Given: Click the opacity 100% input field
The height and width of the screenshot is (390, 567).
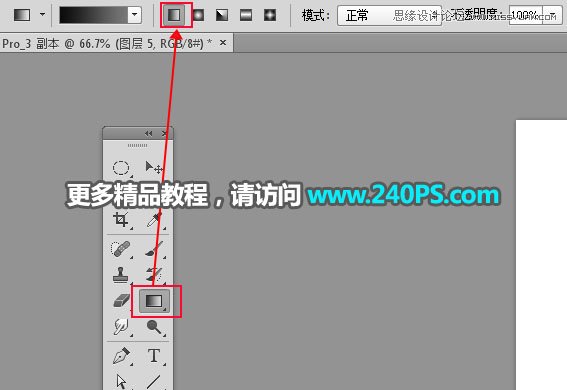Looking at the screenshot, I should tap(525, 15).
